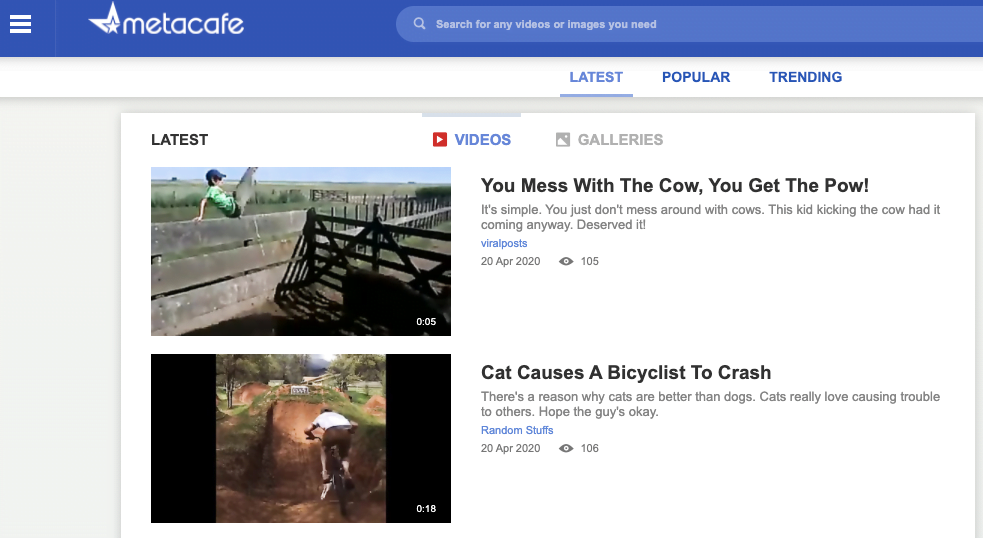
Task: Select the Videos section tab
Action: [471, 139]
